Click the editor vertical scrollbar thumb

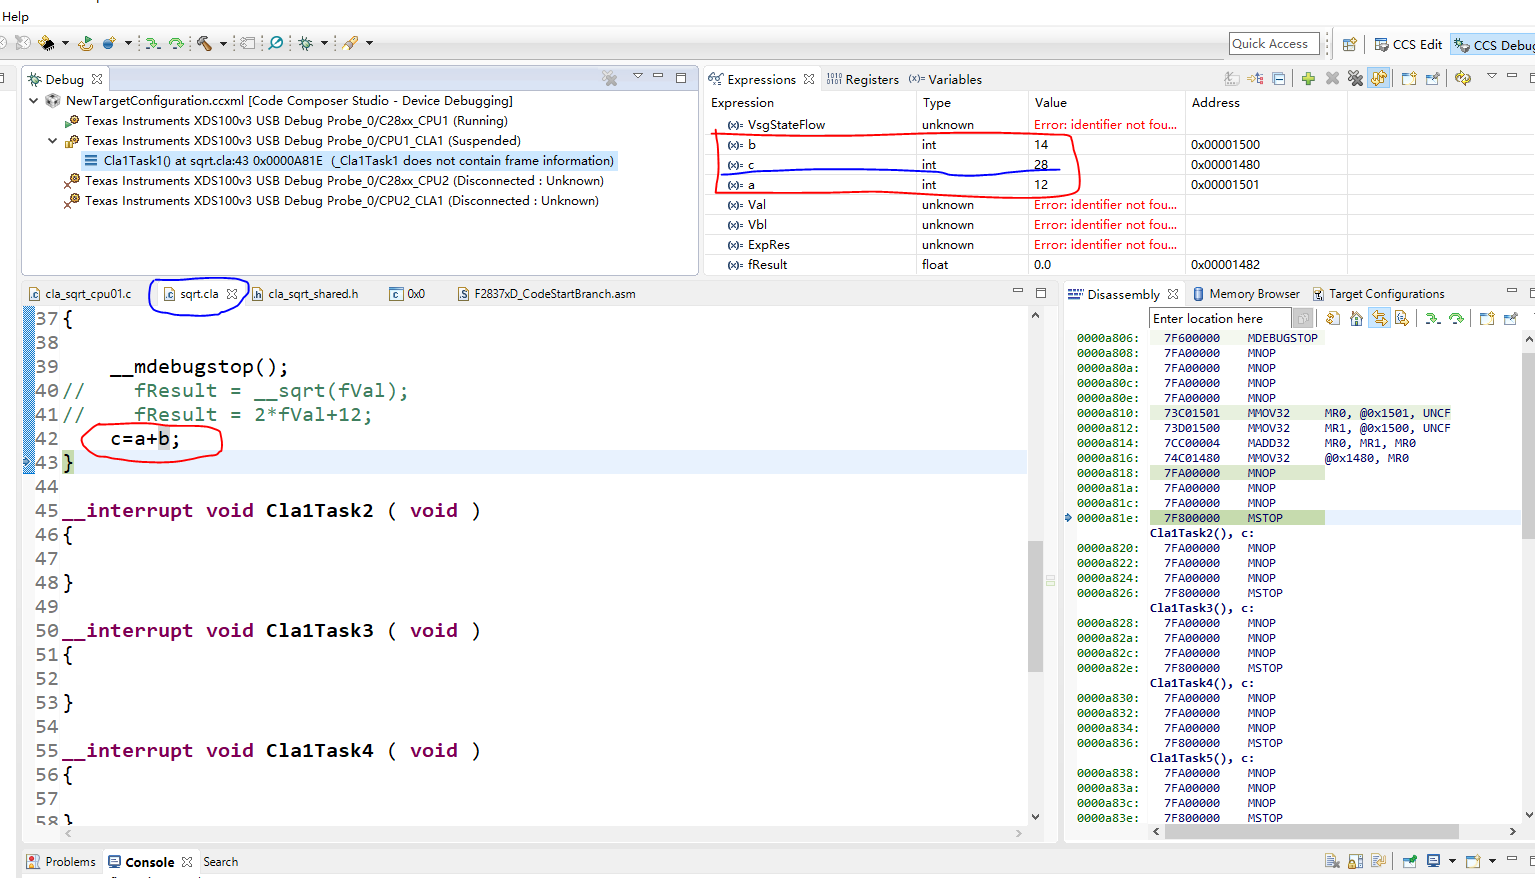[x=1035, y=605]
